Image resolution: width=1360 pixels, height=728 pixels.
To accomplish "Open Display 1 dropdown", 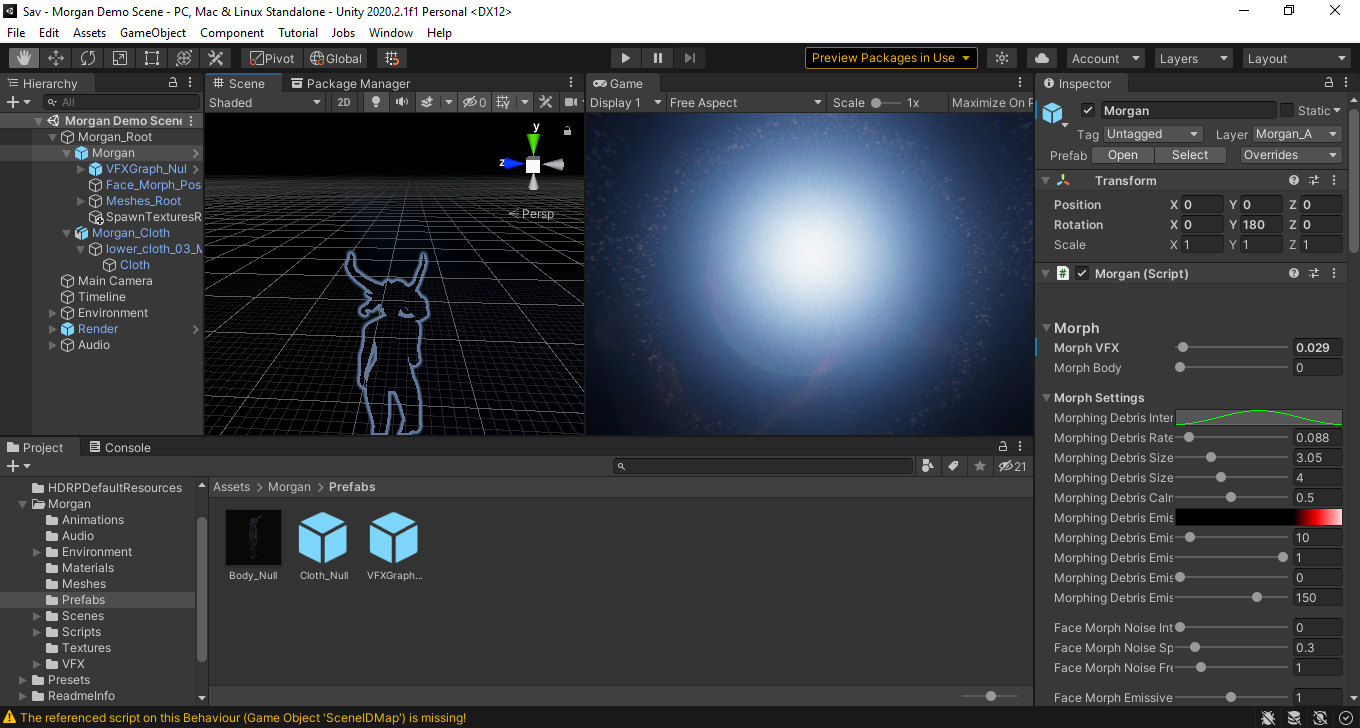I will (x=626, y=102).
